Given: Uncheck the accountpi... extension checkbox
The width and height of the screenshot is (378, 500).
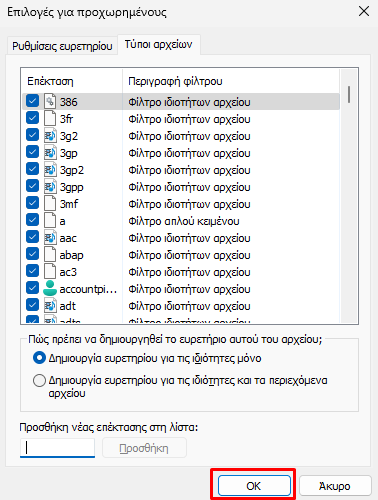Looking at the screenshot, I should tap(32, 288).
